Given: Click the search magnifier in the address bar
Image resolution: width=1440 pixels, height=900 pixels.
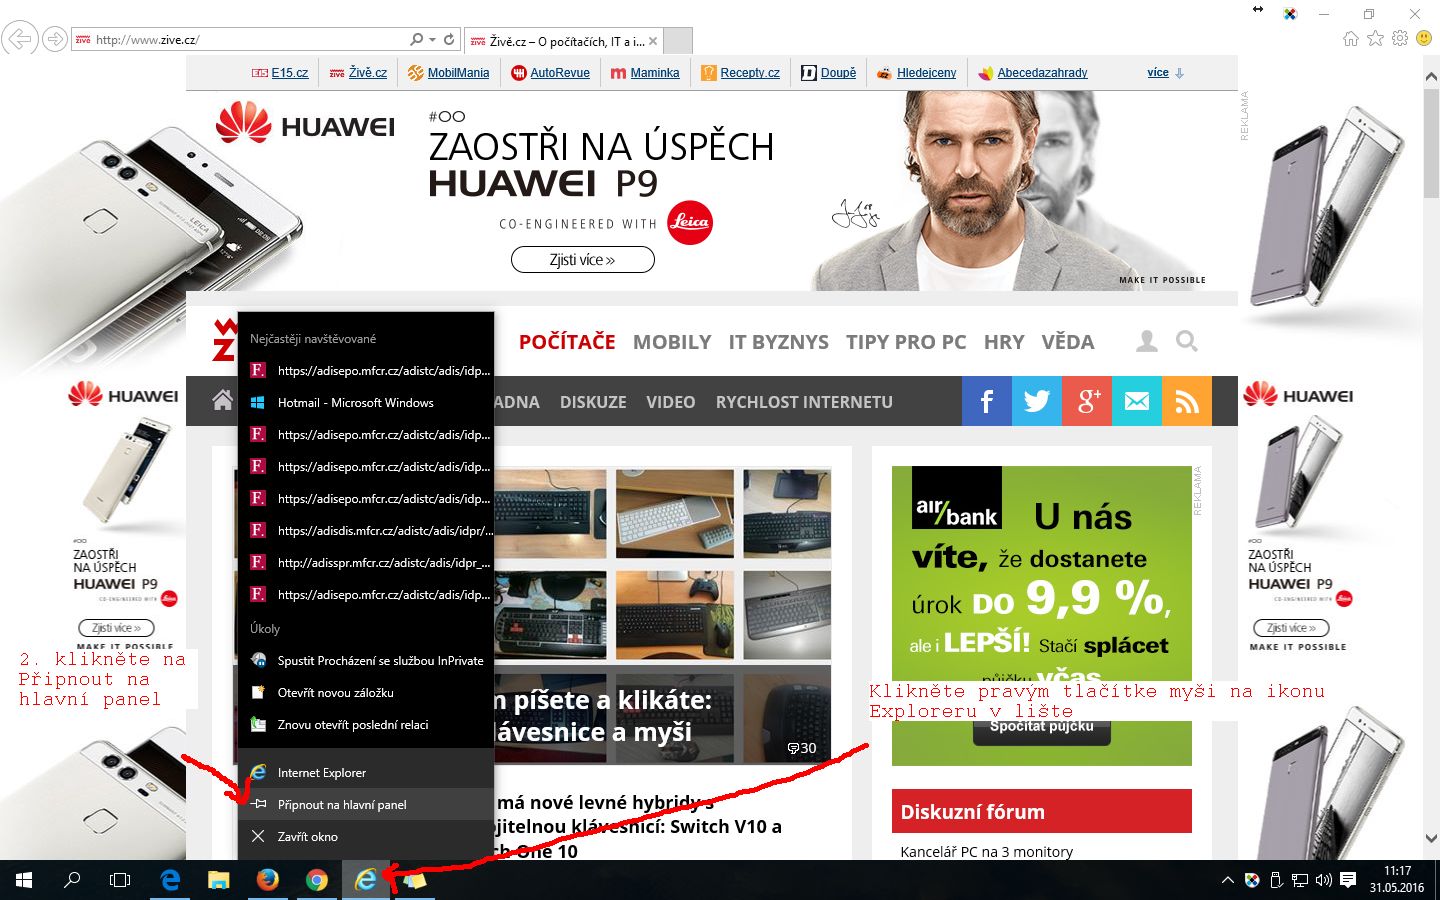Looking at the screenshot, I should coord(417,40).
